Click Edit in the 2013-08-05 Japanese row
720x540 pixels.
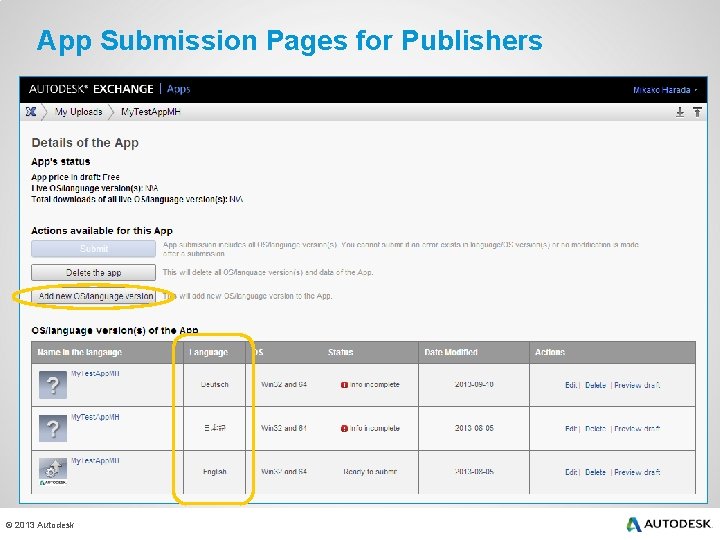[571, 428]
